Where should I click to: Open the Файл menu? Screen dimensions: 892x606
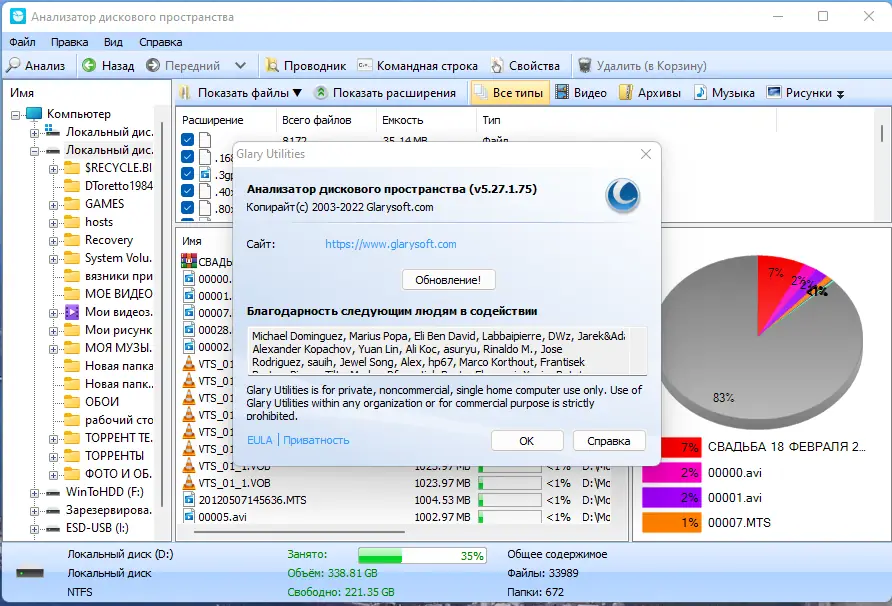coord(22,42)
